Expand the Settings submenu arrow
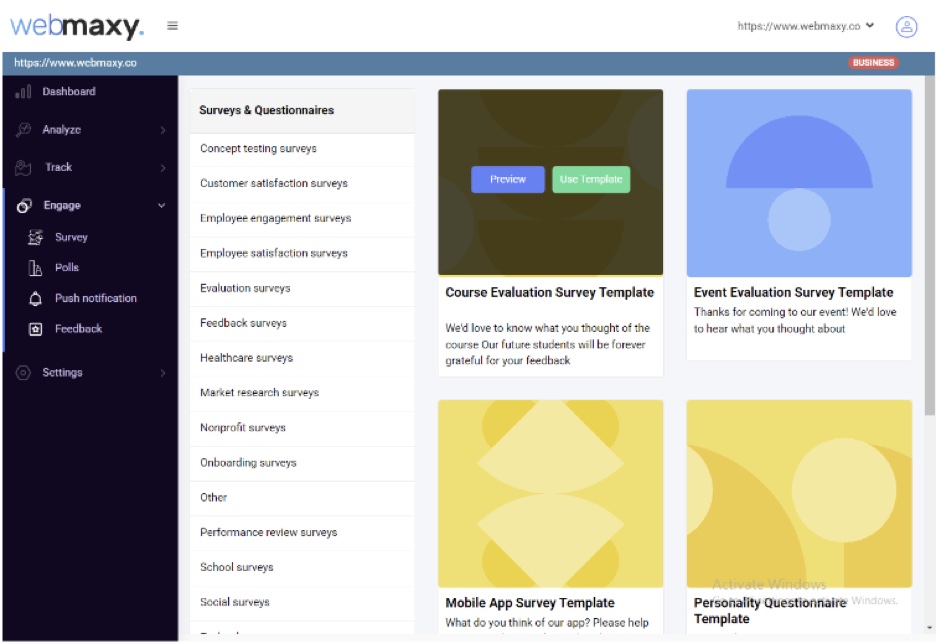Image resolution: width=936 pixels, height=644 pixels. click(162, 373)
